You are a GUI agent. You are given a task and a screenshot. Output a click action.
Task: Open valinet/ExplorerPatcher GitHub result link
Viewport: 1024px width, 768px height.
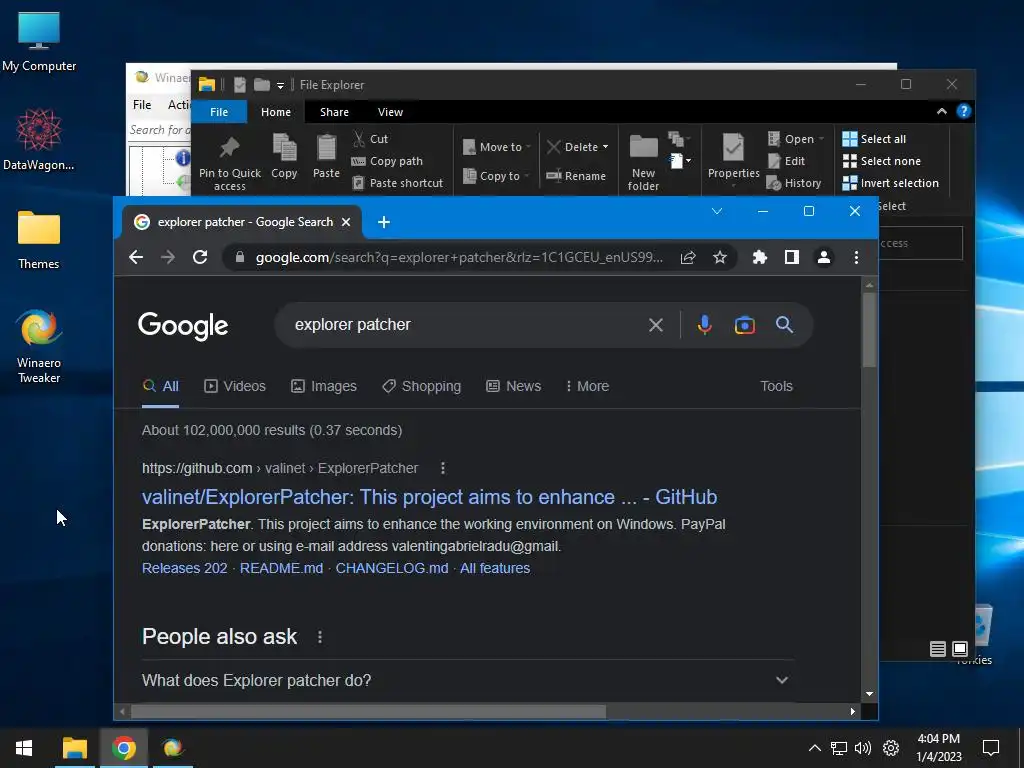click(429, 497)
